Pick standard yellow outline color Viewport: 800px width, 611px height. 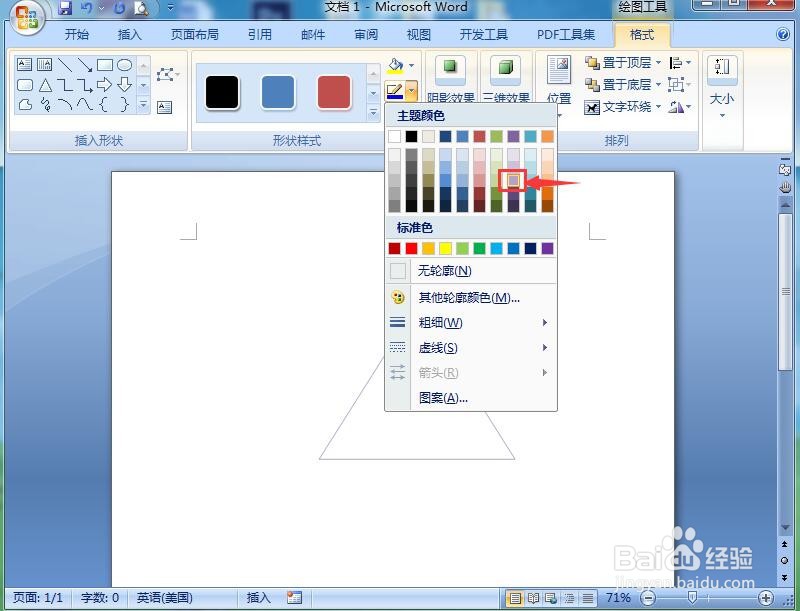pyautogui.click(x=445, y=248)
